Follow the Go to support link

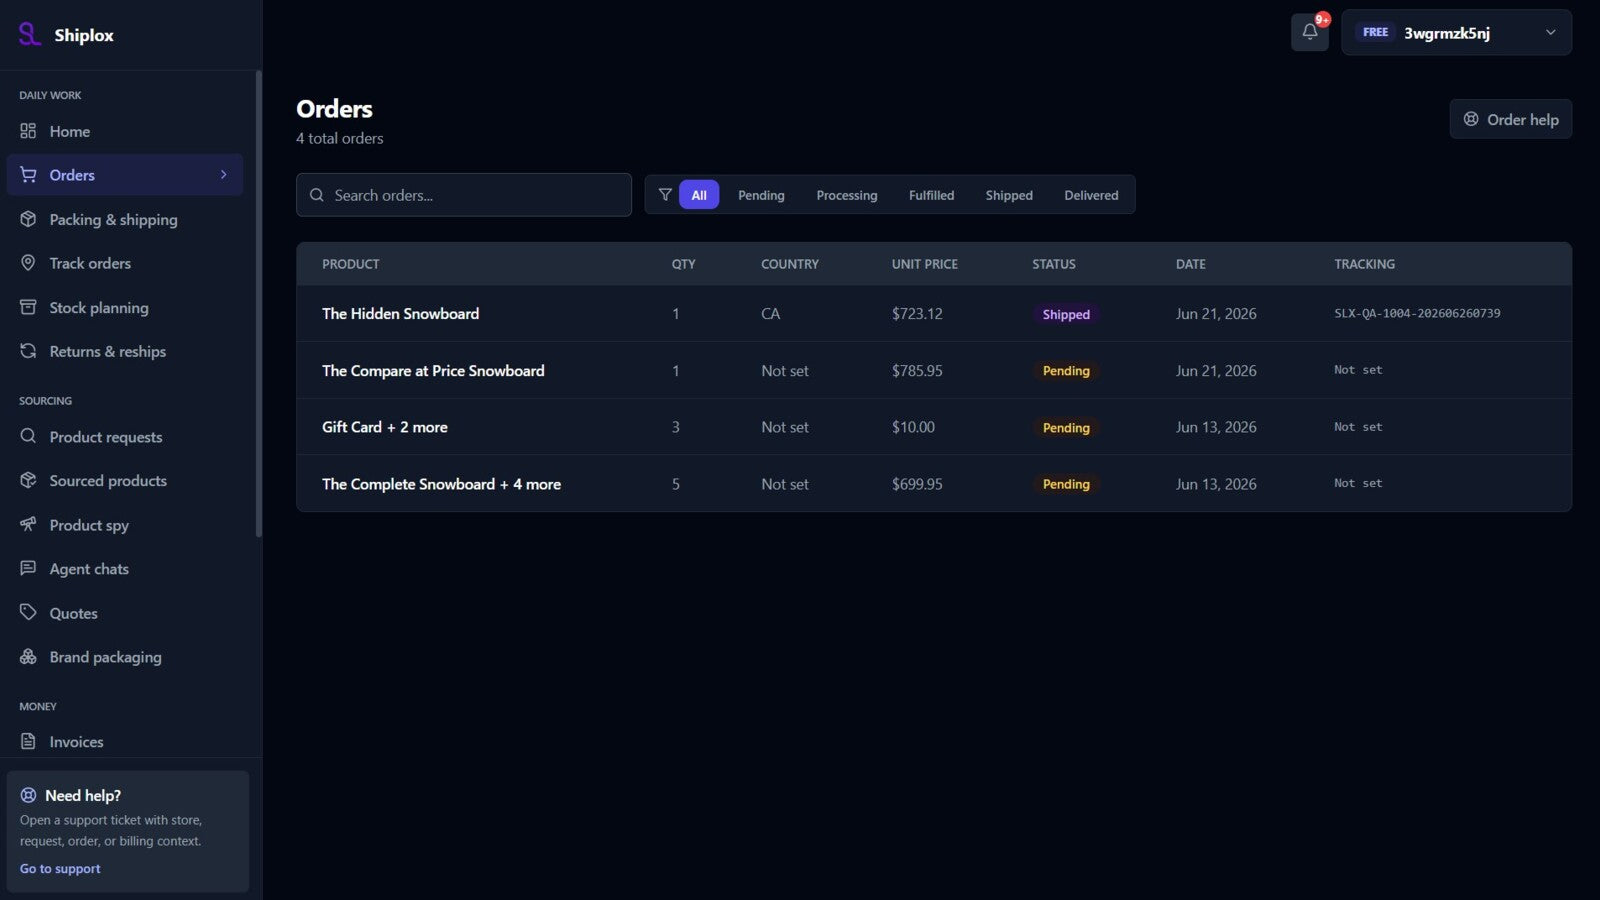coord(60,868)
